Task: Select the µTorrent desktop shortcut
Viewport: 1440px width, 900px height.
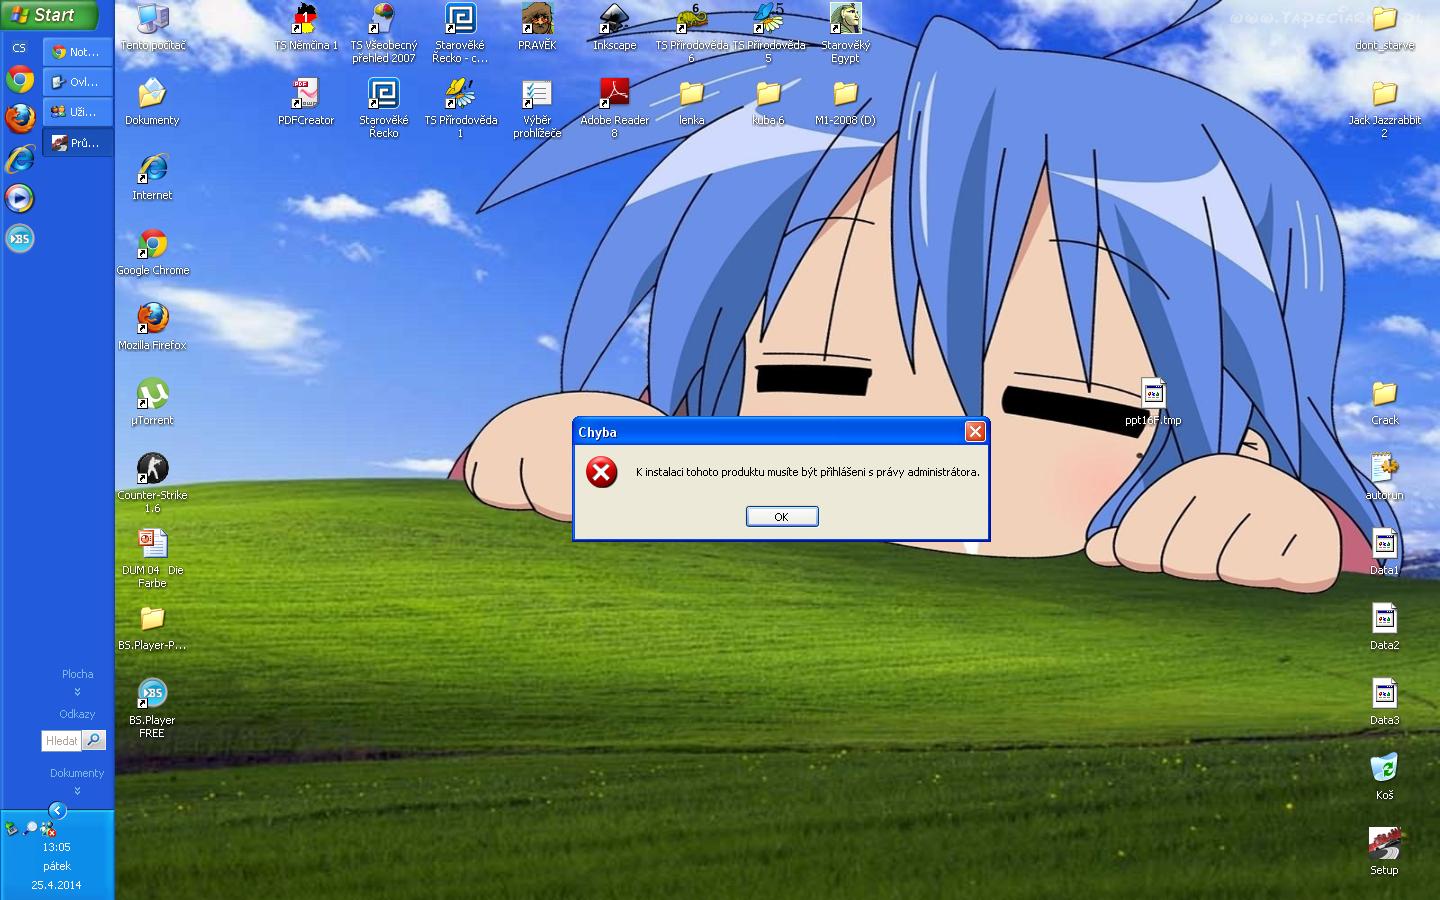Action: coord(152,402)
